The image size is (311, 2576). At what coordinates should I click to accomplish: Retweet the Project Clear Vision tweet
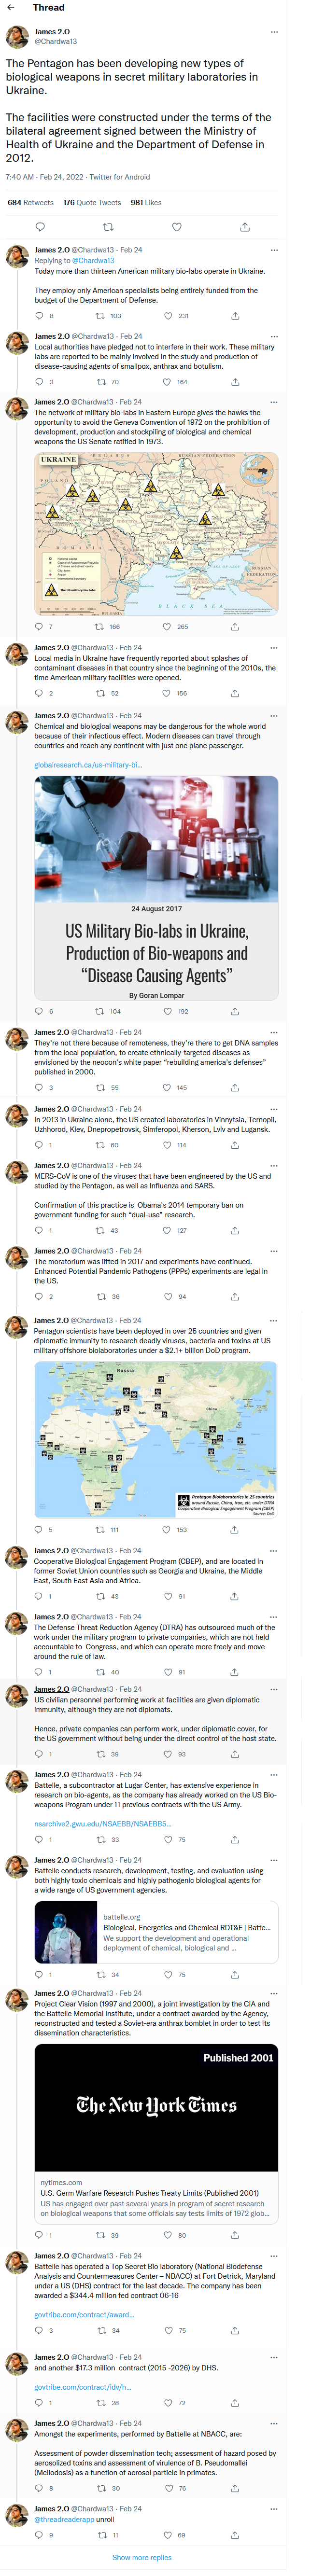click(99, 2235)
